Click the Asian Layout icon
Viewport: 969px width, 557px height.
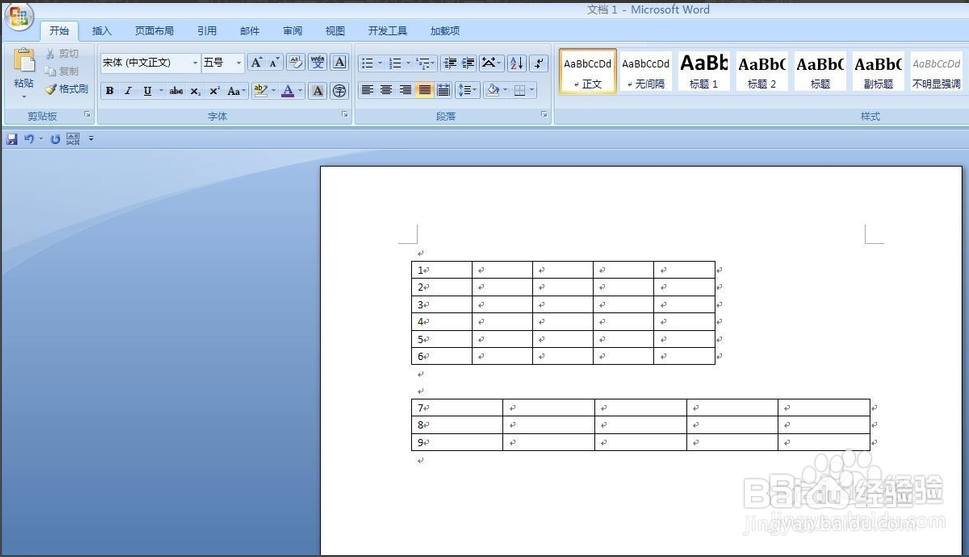pyautogui.click(x=489, y=63)
